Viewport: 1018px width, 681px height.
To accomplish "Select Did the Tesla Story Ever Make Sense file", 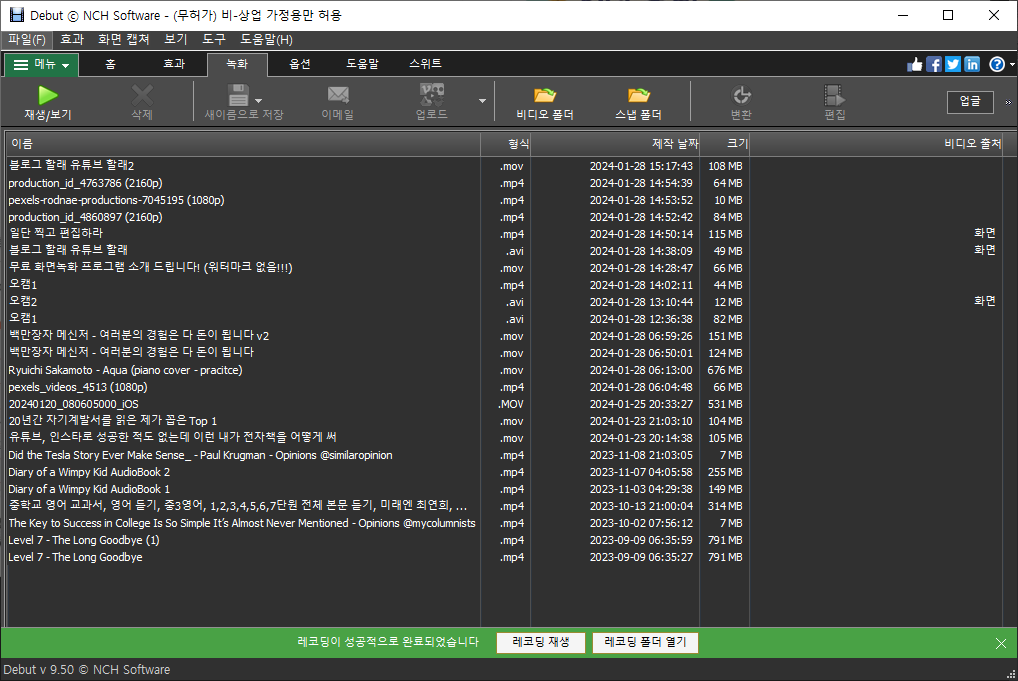I will tap(200, 455).
